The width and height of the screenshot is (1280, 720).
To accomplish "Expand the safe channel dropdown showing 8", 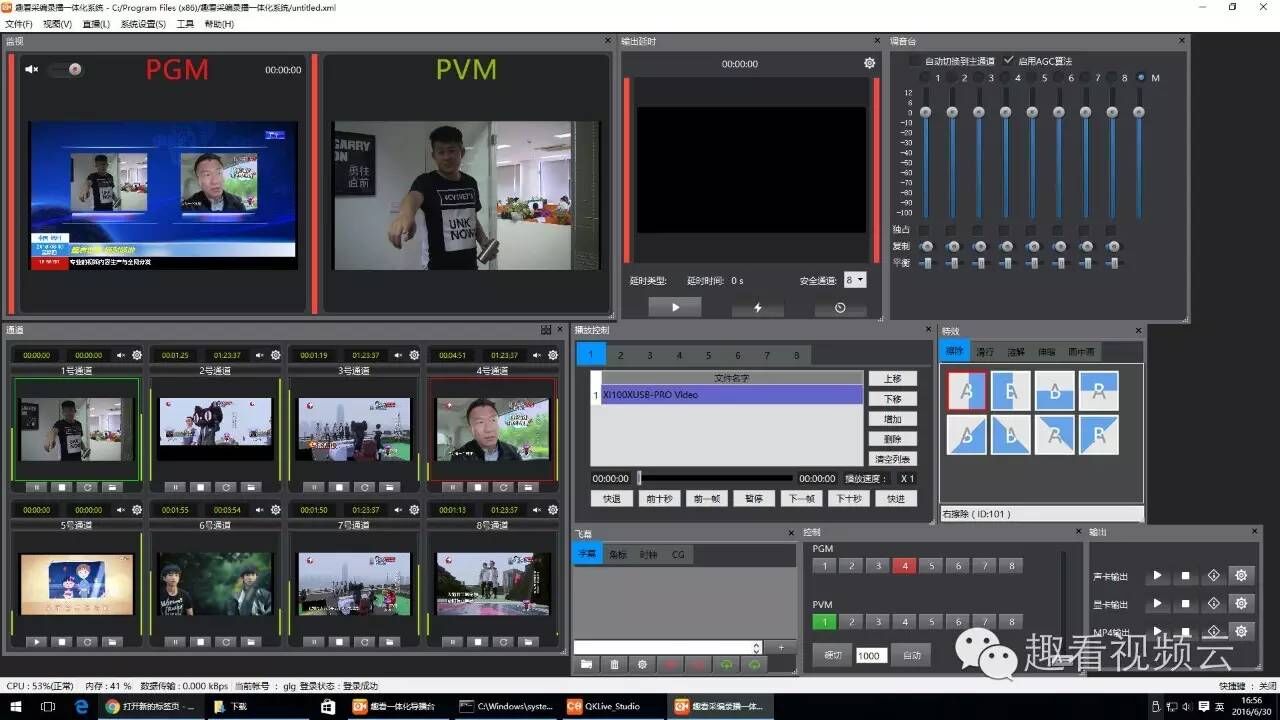I will 855,281.
